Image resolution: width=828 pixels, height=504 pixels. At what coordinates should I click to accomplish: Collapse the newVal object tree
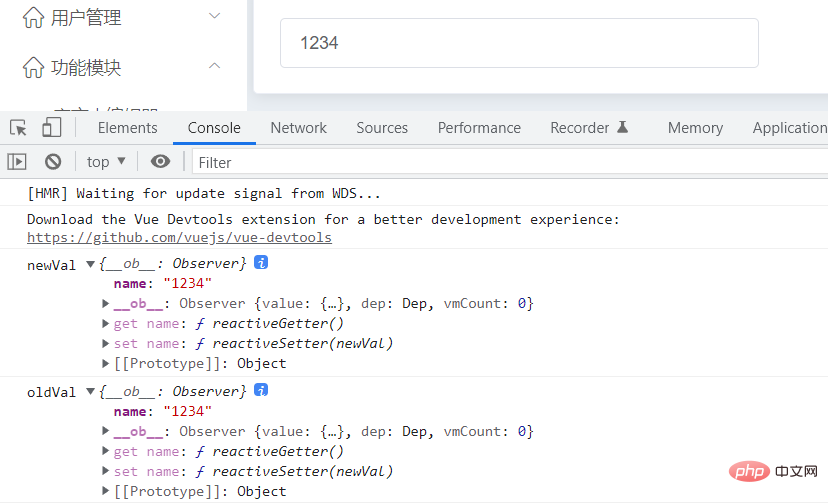(91, 264)
